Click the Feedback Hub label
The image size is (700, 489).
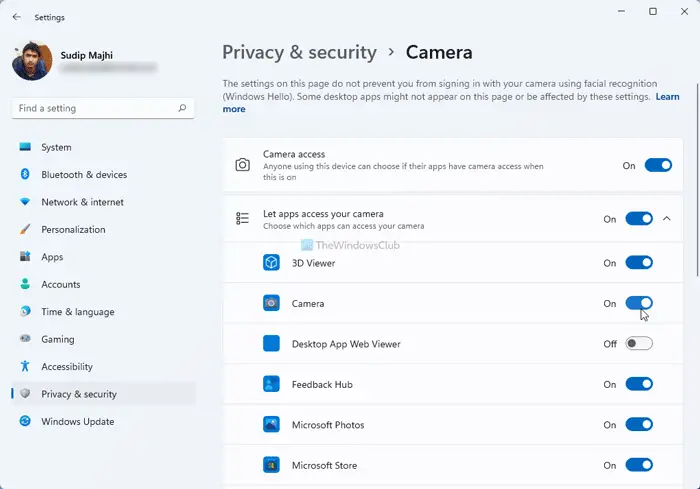(x=322, y=385)
